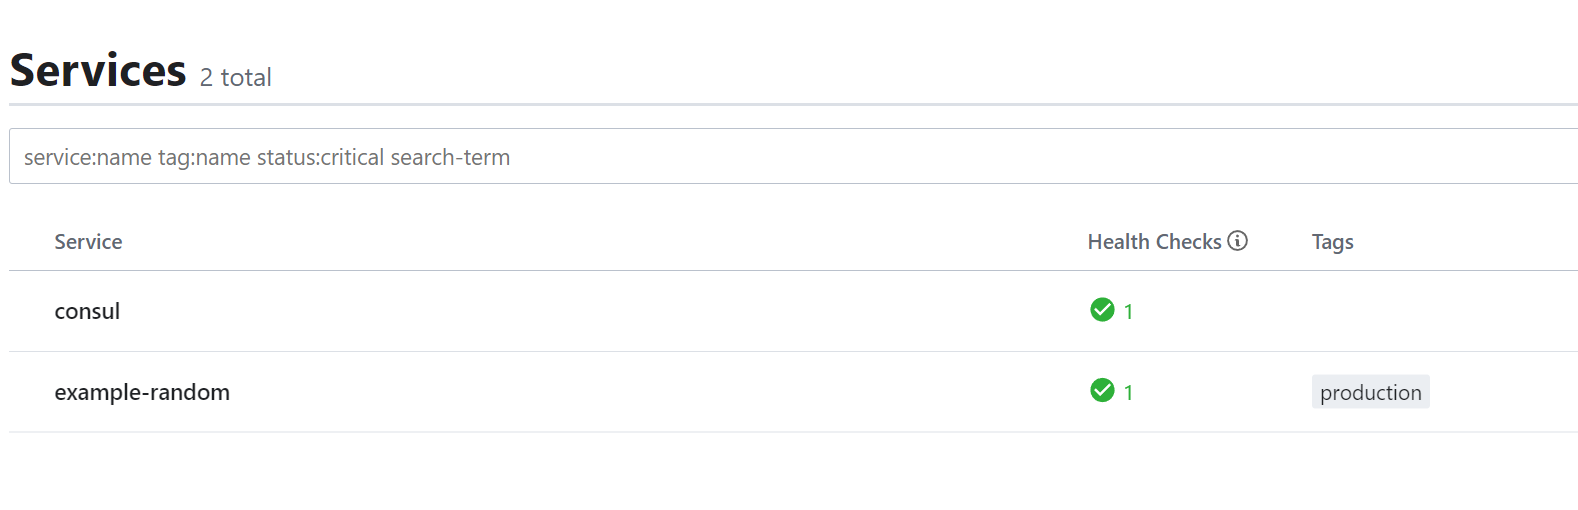This screenshot has height=510, width=1578.
Task: Select the example-random table row
Action: [793, 392]
